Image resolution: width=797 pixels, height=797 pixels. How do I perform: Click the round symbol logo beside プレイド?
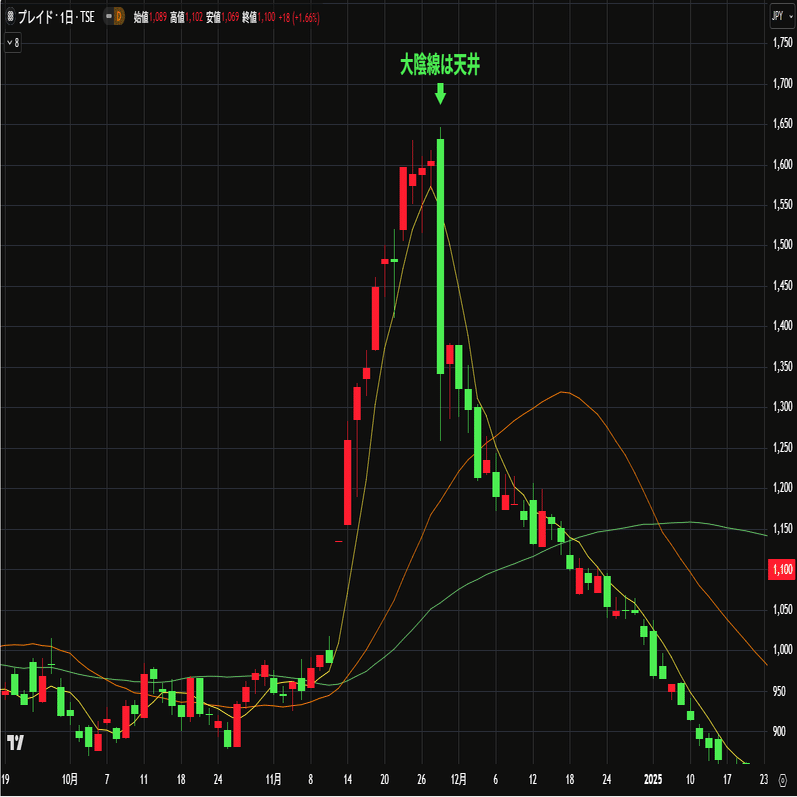10,17
